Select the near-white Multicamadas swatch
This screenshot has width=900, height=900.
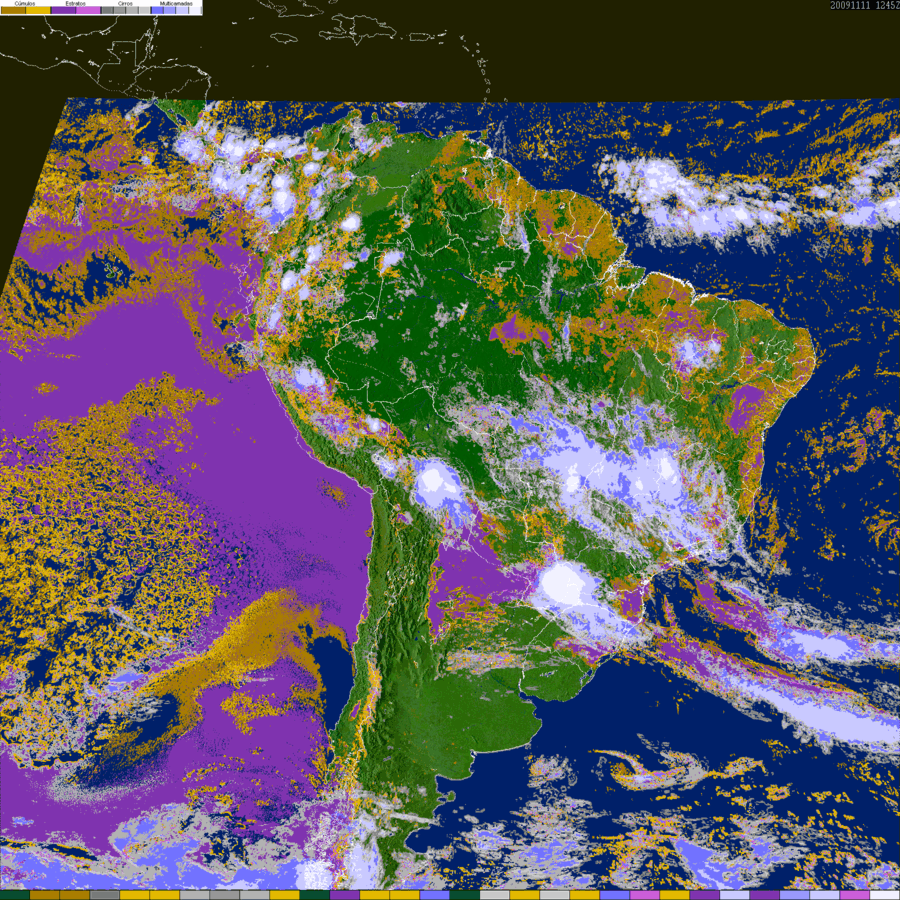[195, 10]
